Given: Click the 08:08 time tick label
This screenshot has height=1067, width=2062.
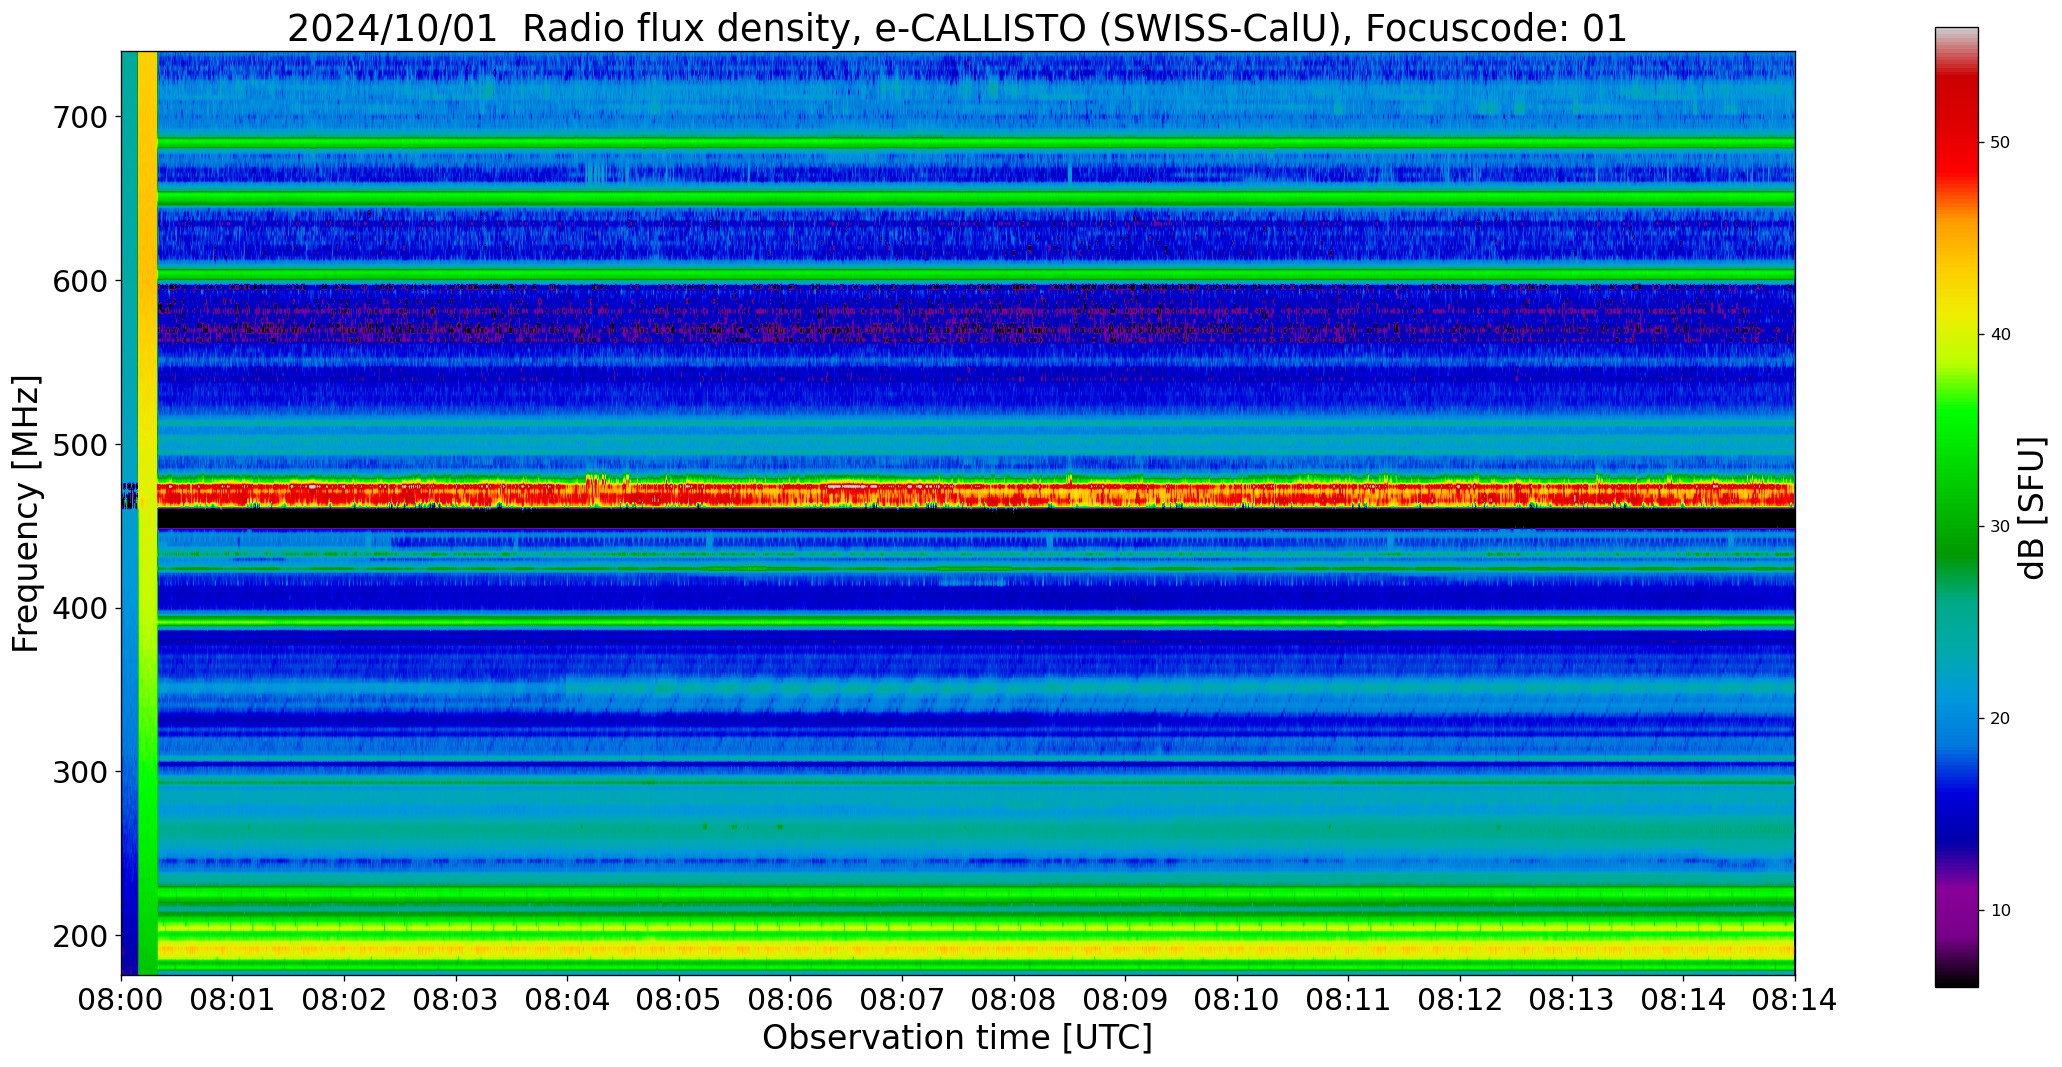Looking at the screenshot, I should coord(1014,1001).
